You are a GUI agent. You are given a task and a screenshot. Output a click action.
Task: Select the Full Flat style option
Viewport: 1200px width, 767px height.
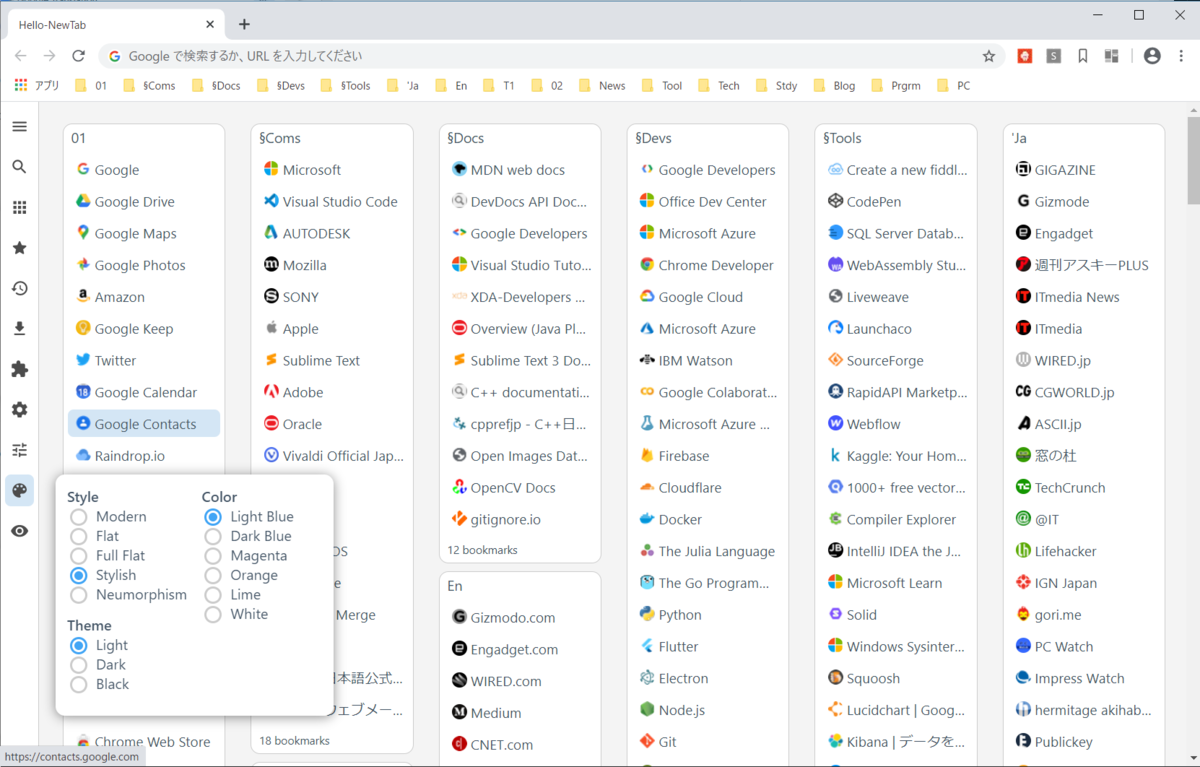tap(78, 556)
